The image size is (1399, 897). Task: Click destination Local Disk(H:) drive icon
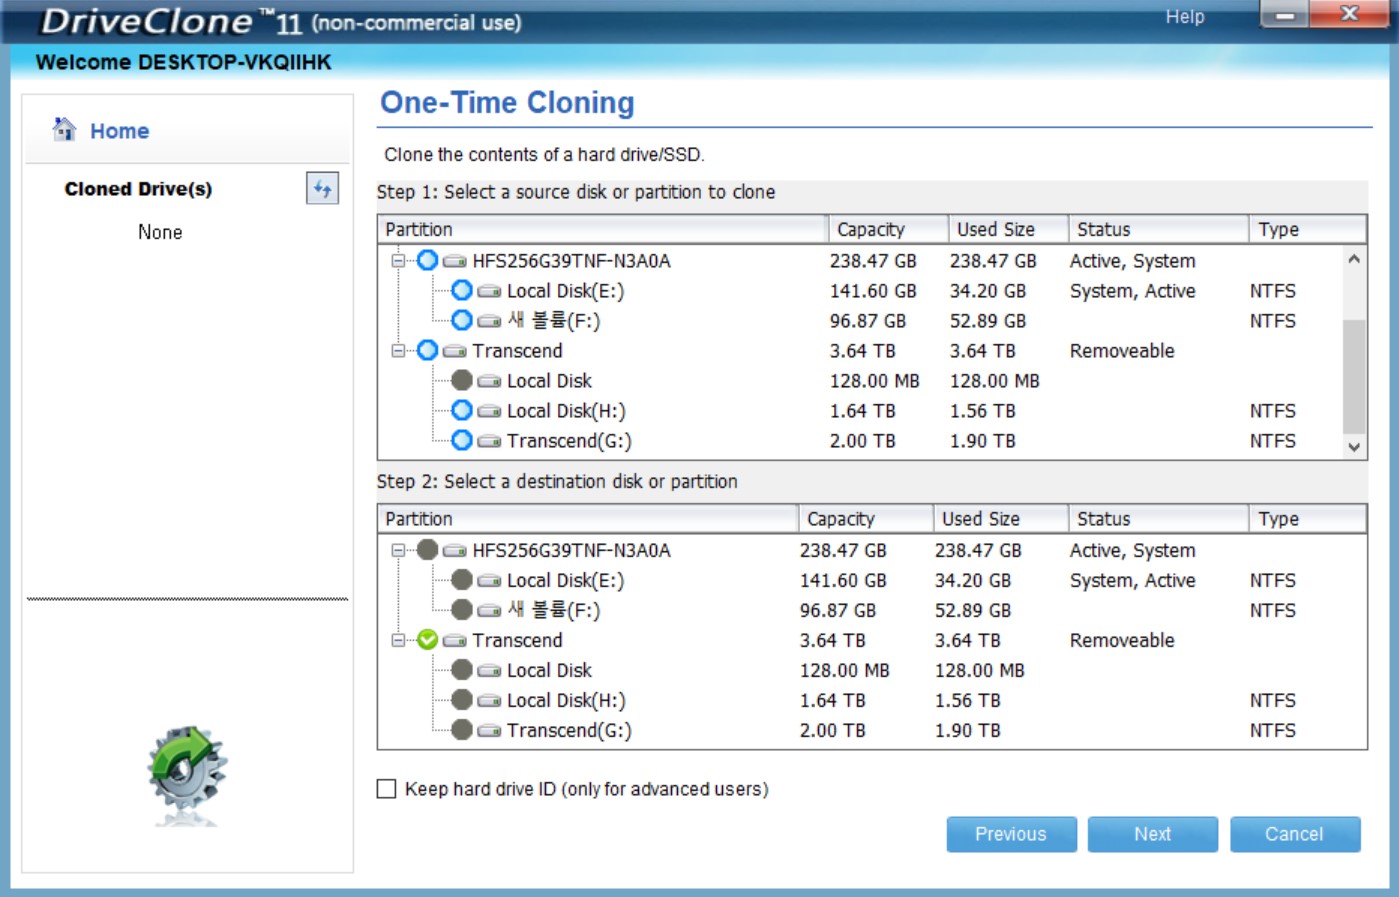point(489,701)
